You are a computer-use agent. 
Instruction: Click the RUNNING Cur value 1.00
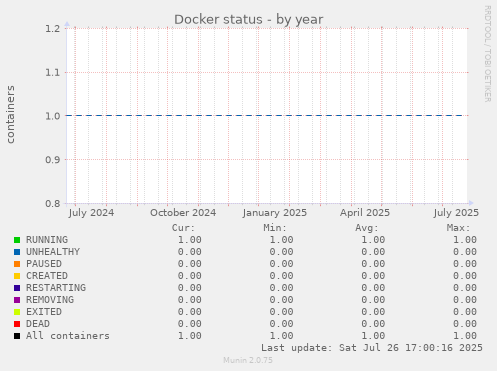(x=189, y=240)
